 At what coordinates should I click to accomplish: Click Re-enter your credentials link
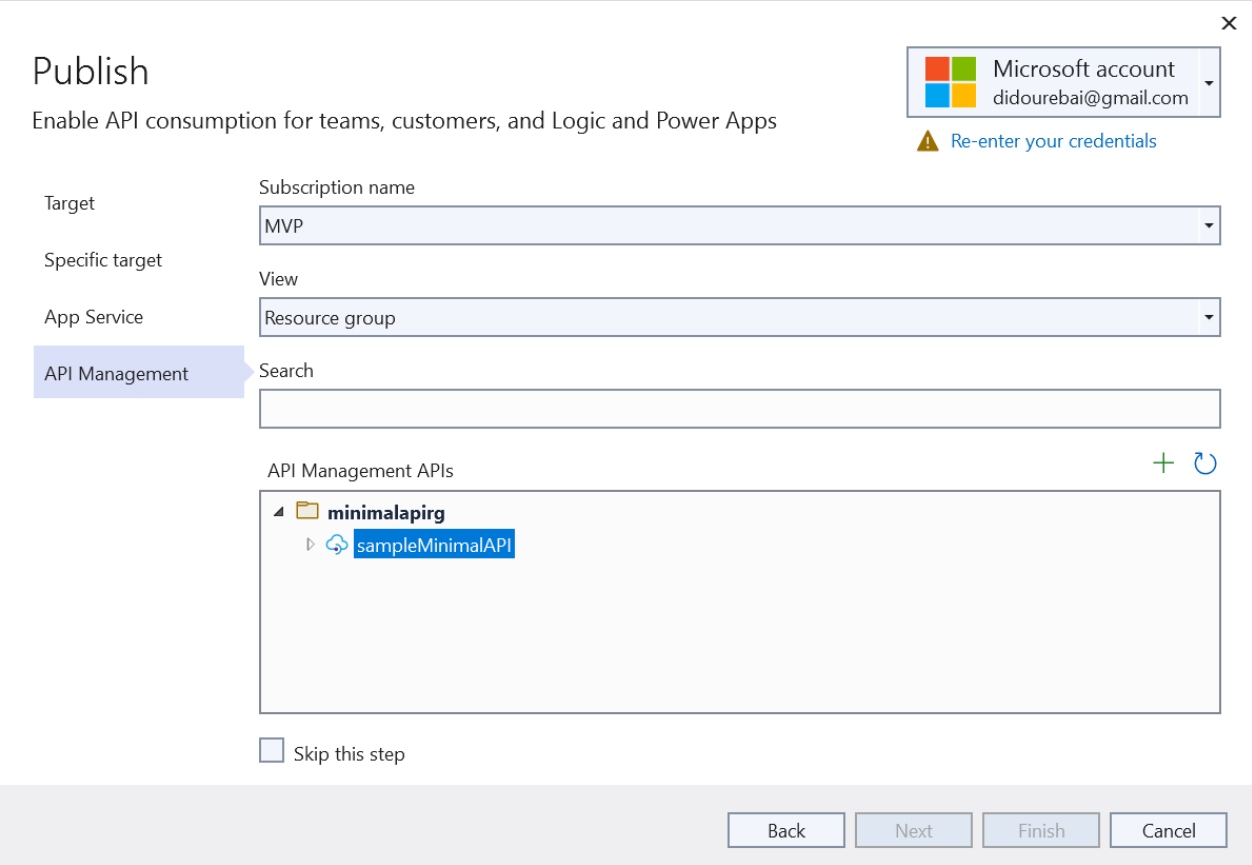[1053, 142]
